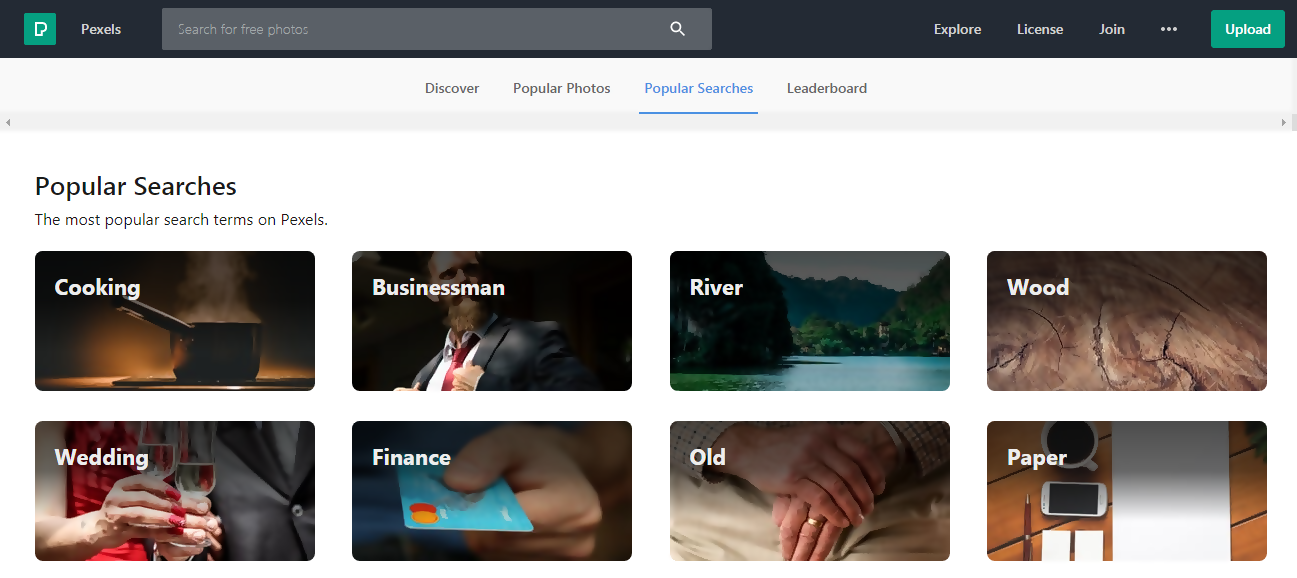The image size is (1297, 578).
Task: Open the Wood search thumbnail
Action: click(1127, 321)
